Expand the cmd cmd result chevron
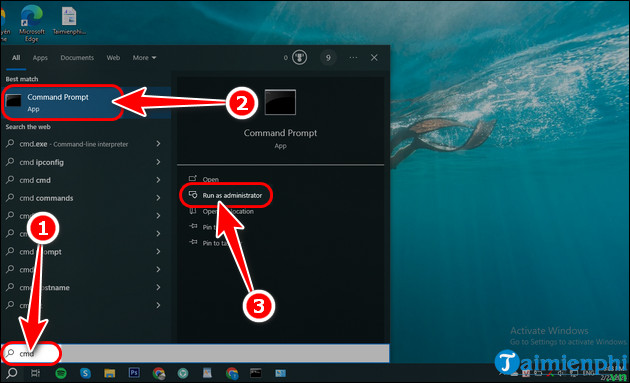630x383 pixels. (158, 180)
